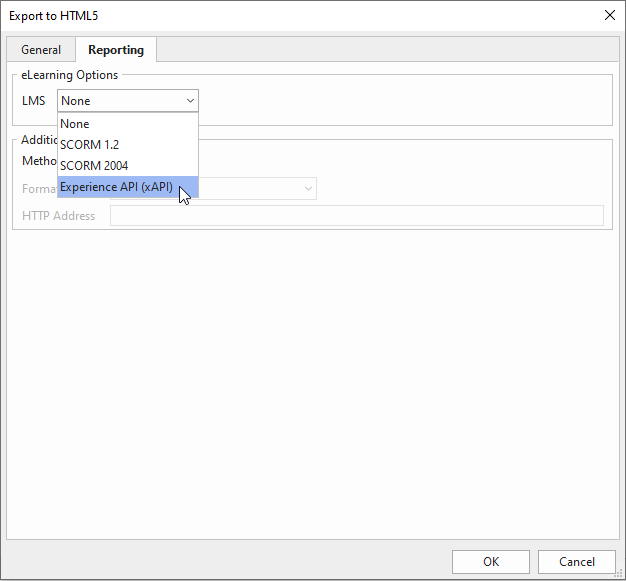Click the greyed-out Format label
Viewport: 626px width, 581px height.
[38, 188]
